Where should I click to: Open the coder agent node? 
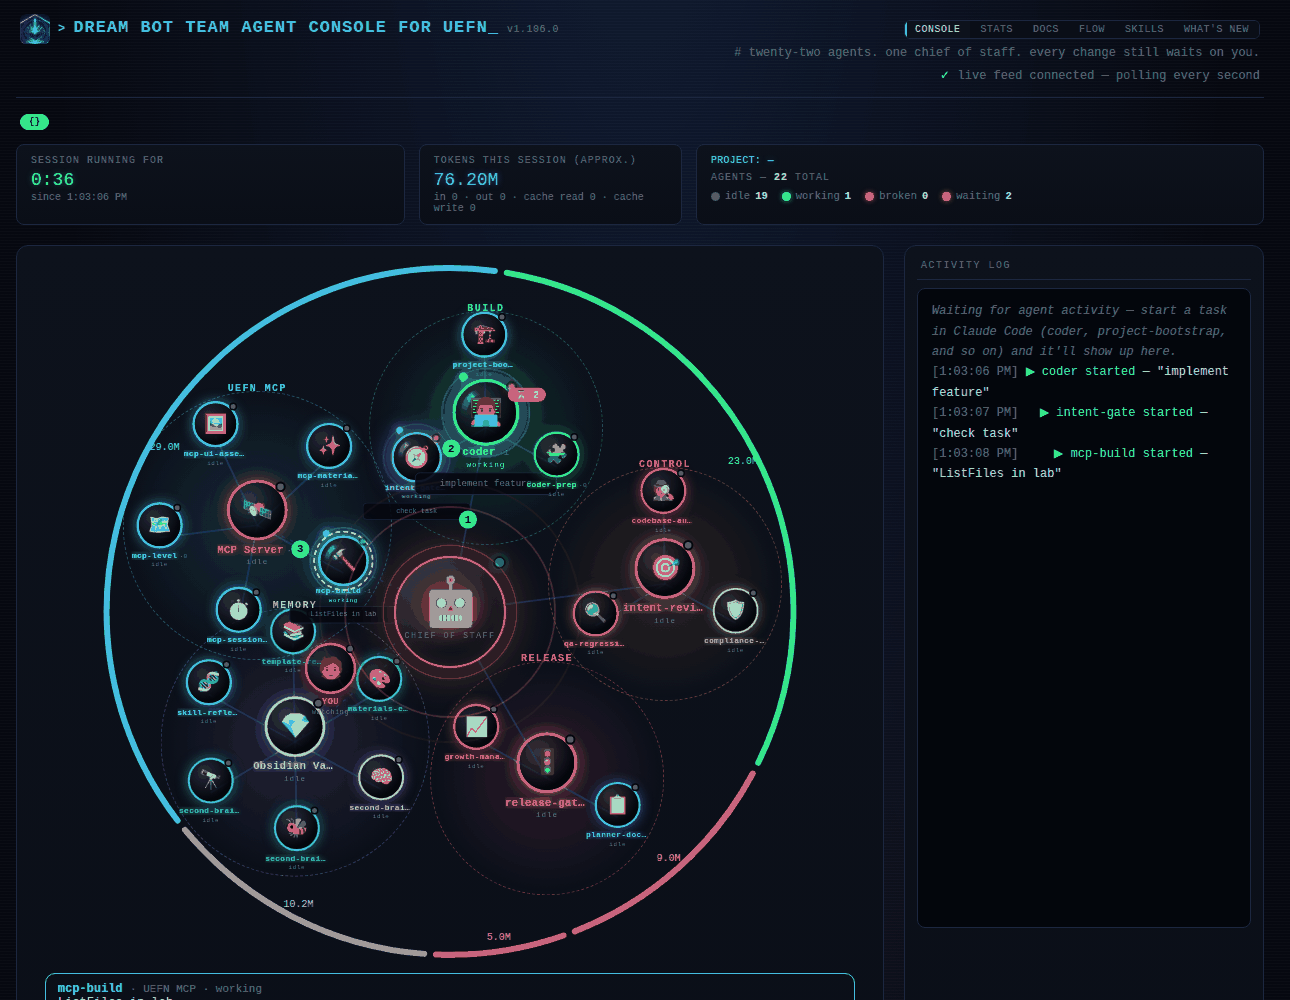[x=485, y=412]
